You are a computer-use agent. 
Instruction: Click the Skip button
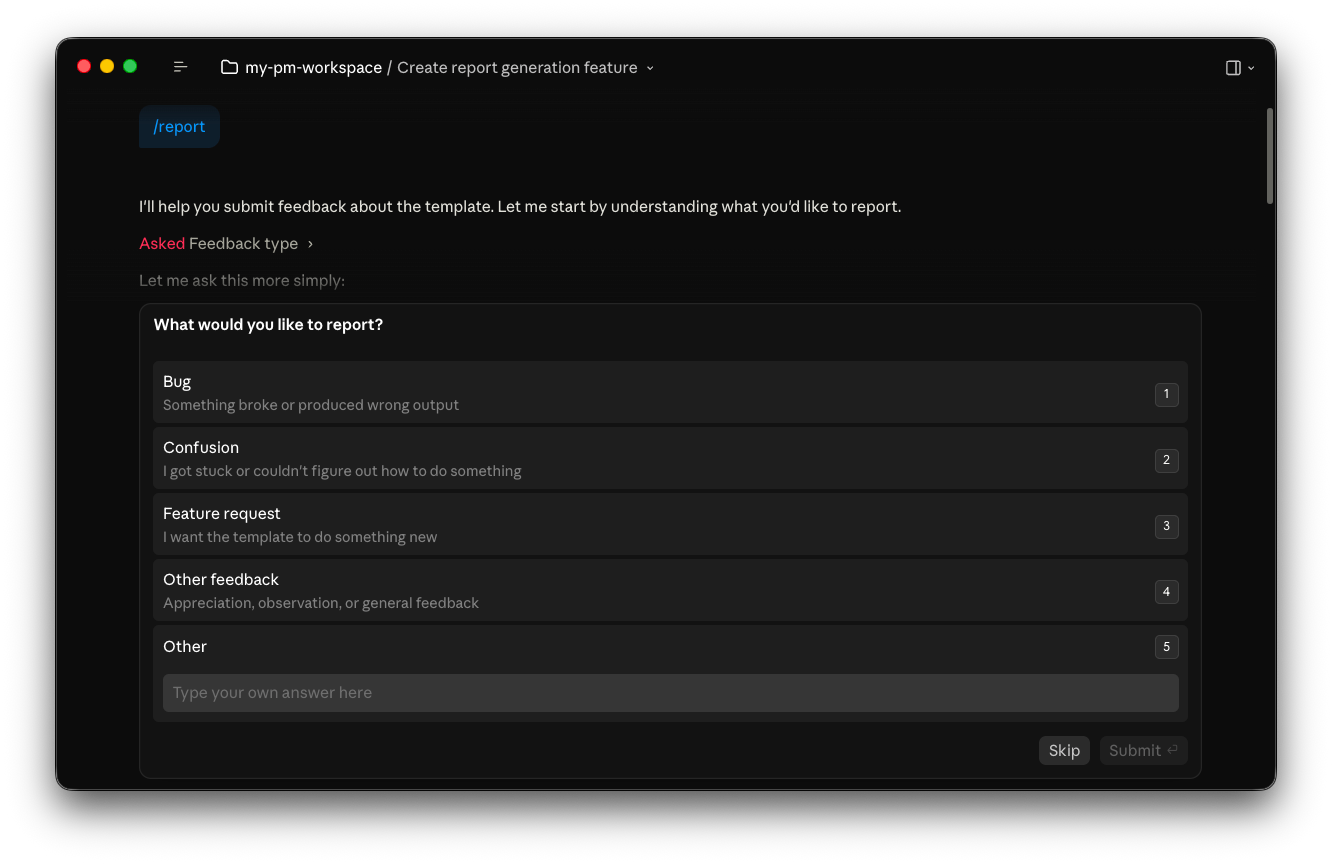[1064, 751]
